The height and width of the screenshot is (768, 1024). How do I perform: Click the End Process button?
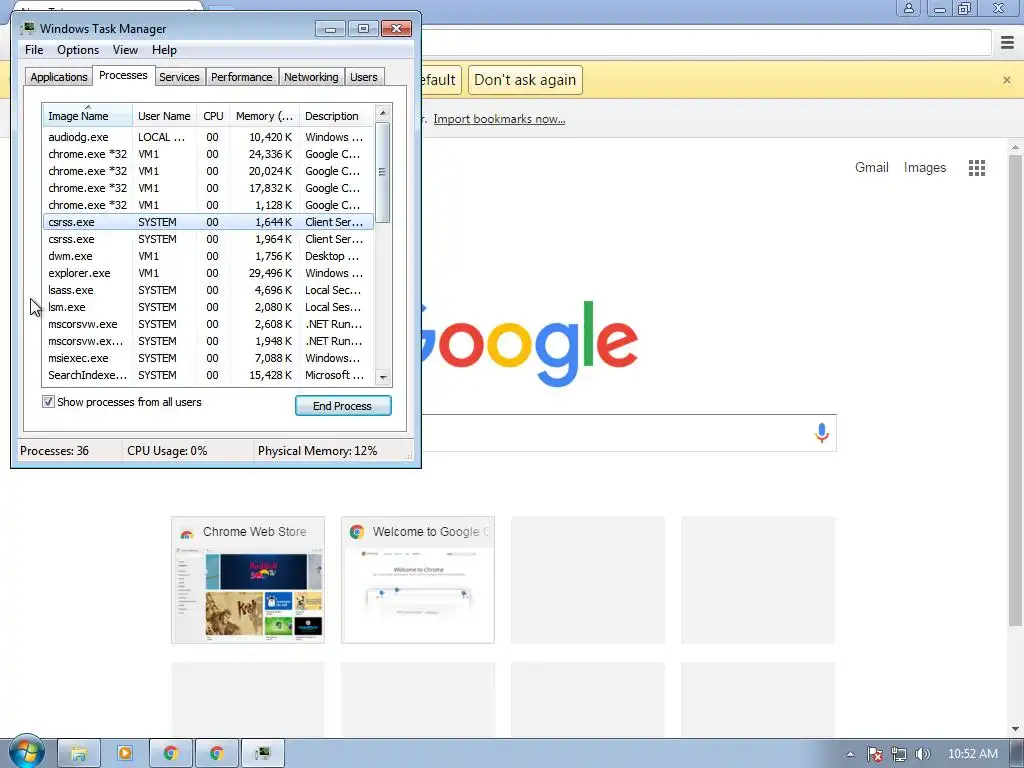coord(343,406)
